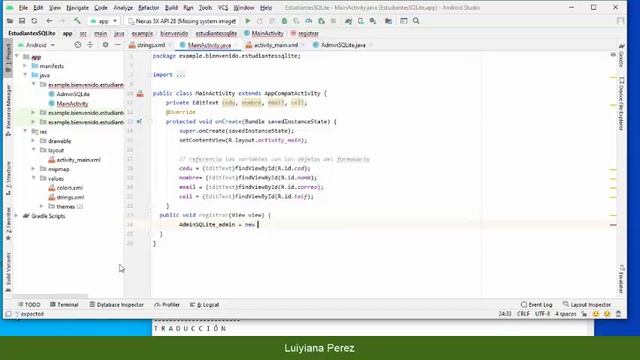Click the Select Opened File target icon
This screenshot has width=640, height=360.
point(78,45)
